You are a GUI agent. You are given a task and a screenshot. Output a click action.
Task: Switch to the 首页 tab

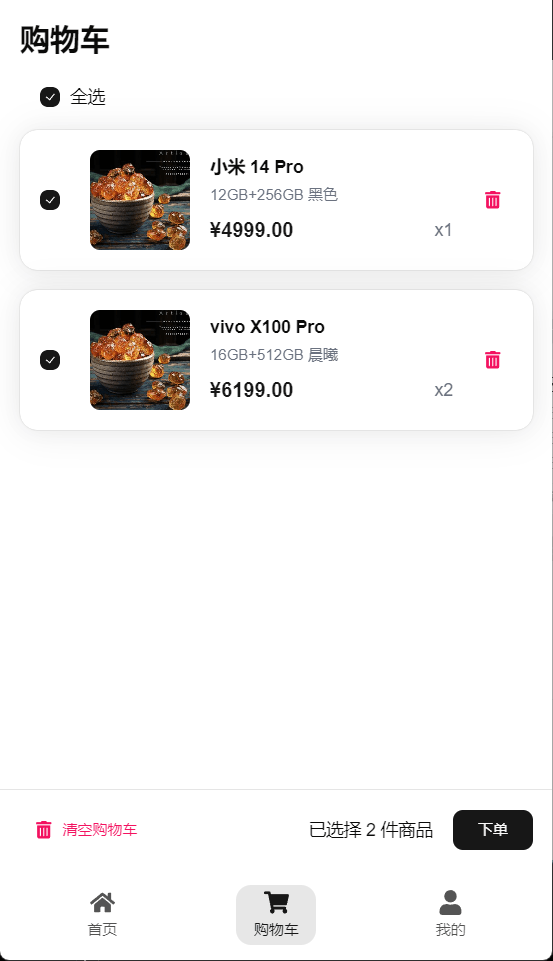coord(102,929)
